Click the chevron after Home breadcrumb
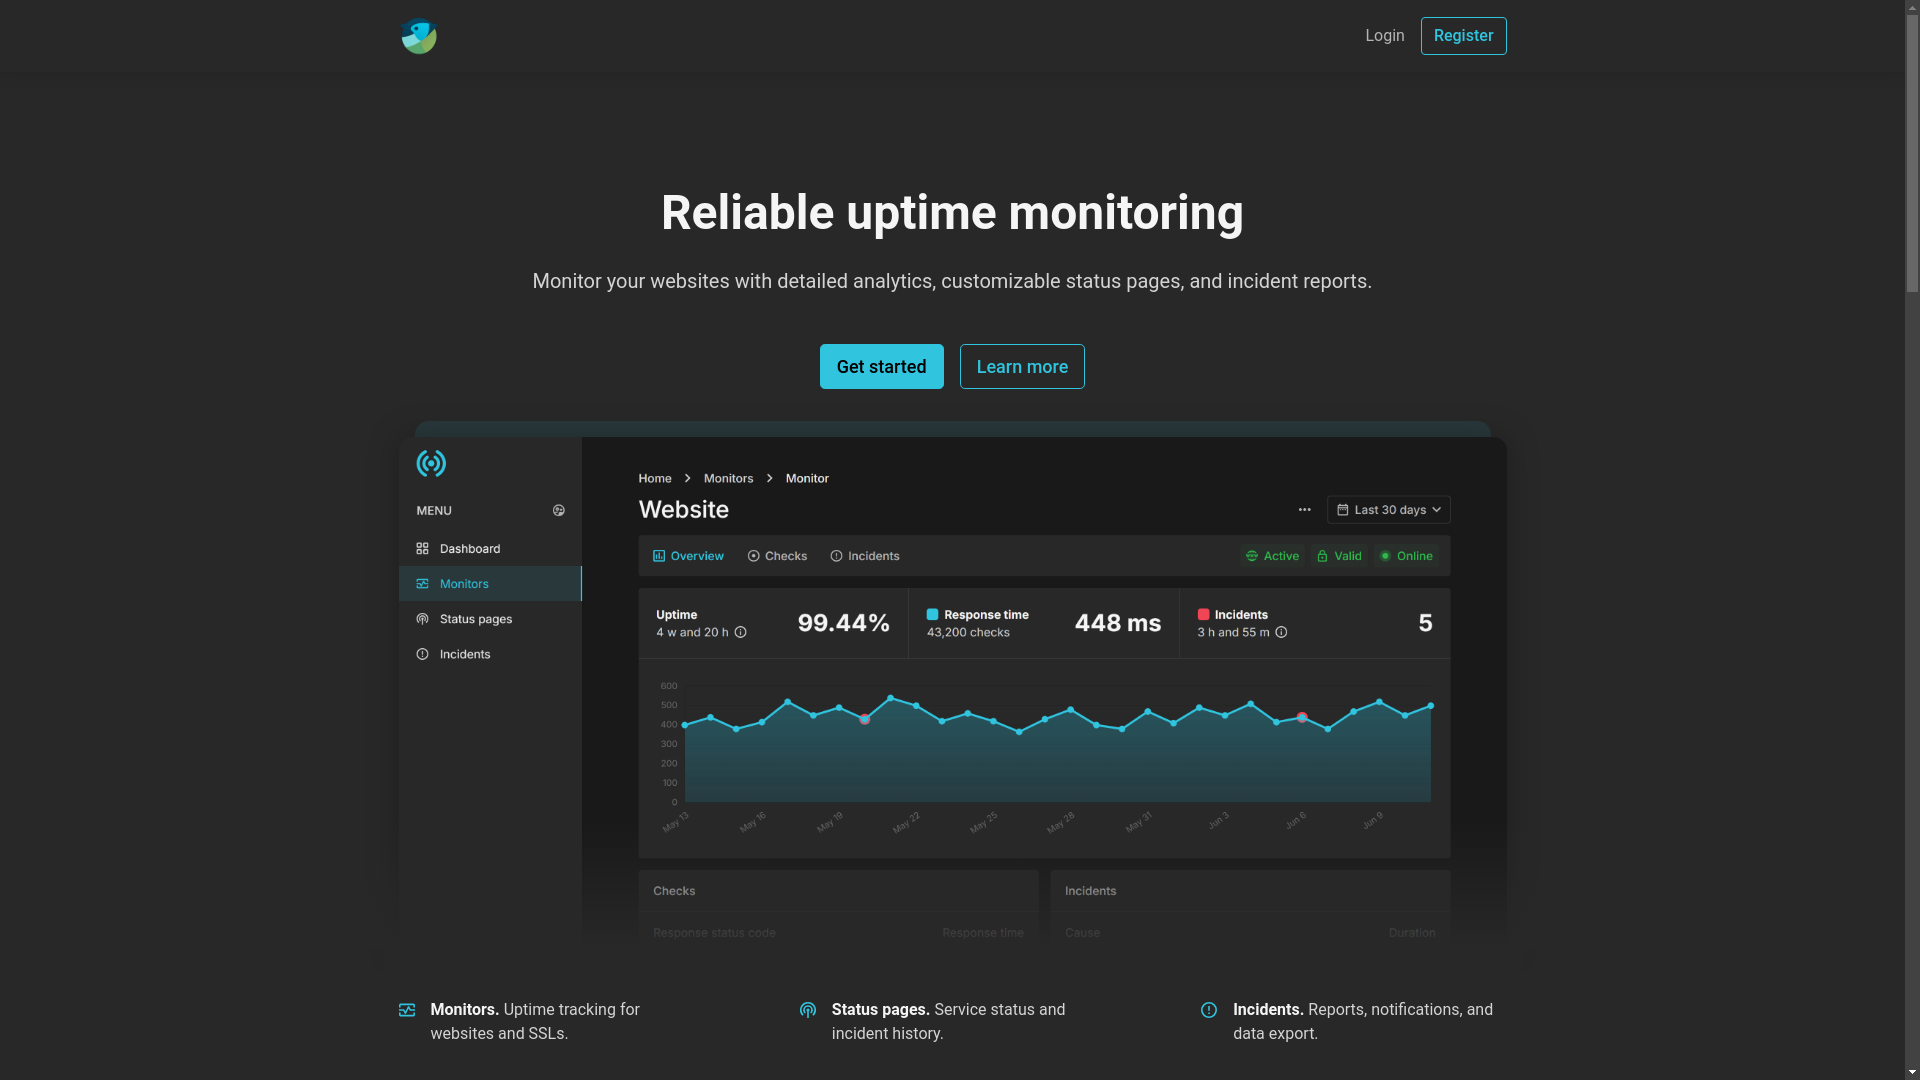This screenshot has width=1920, height=1080. (688, 478)
